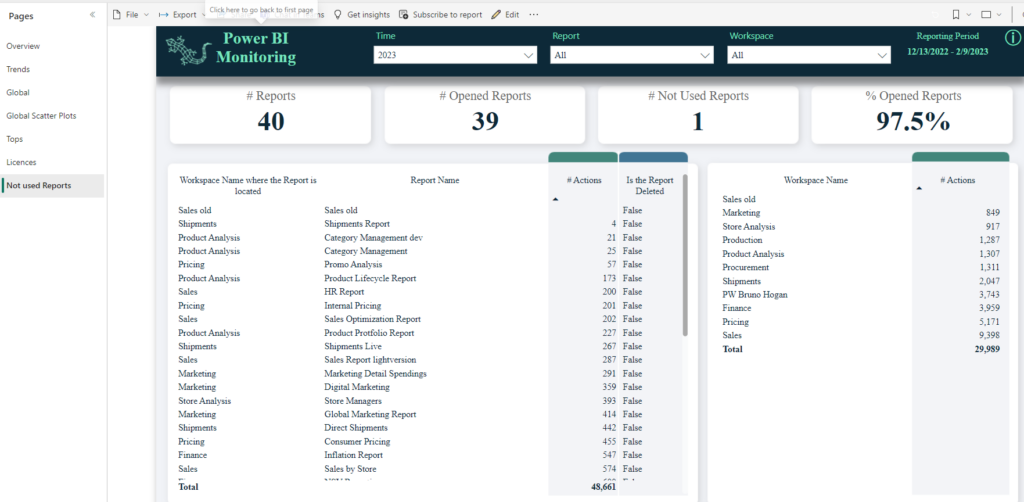This screenshot has width=1024, height=502.
Task: Select the Promo Analysis report row
Action: [x=353, y=265]
